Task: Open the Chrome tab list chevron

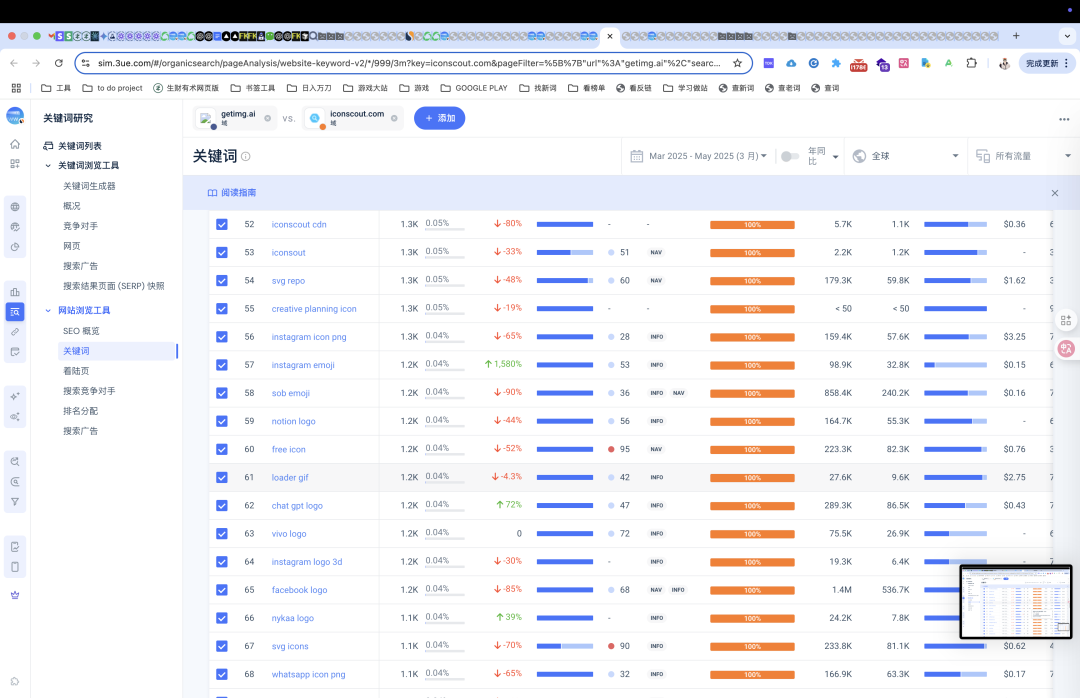Action: [x=1068, y=36]
